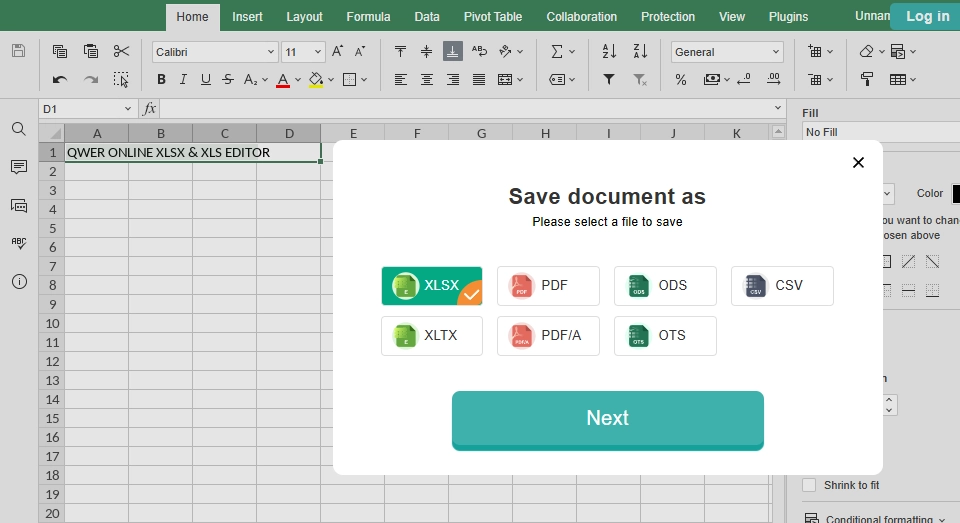Select XLTX file format
The image size is (960, 523).
[432, 336]
